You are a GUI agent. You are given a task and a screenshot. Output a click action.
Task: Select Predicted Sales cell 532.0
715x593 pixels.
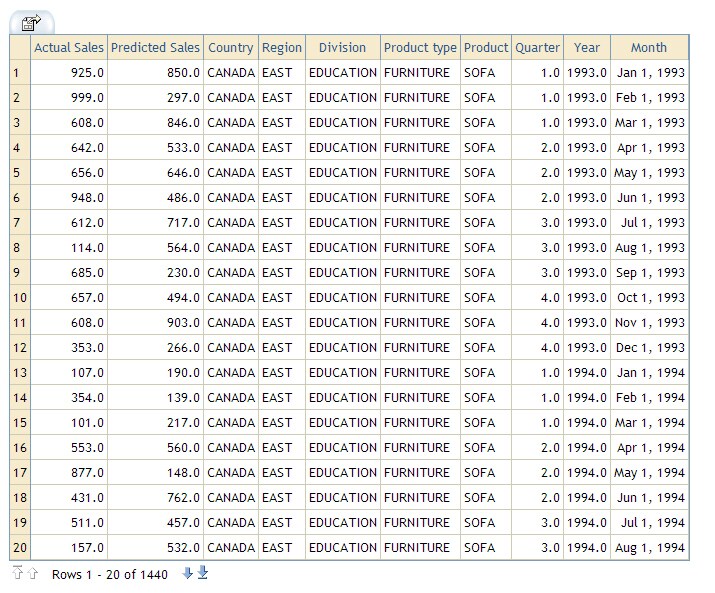(x=155, y=547)
